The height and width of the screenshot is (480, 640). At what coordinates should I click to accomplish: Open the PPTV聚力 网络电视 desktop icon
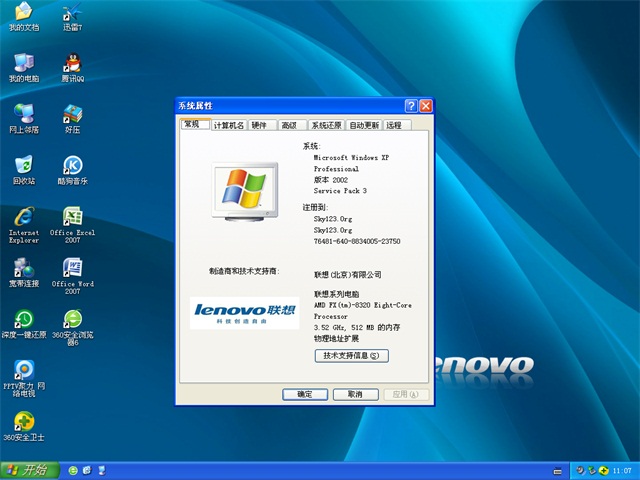(x=24, y=379)
